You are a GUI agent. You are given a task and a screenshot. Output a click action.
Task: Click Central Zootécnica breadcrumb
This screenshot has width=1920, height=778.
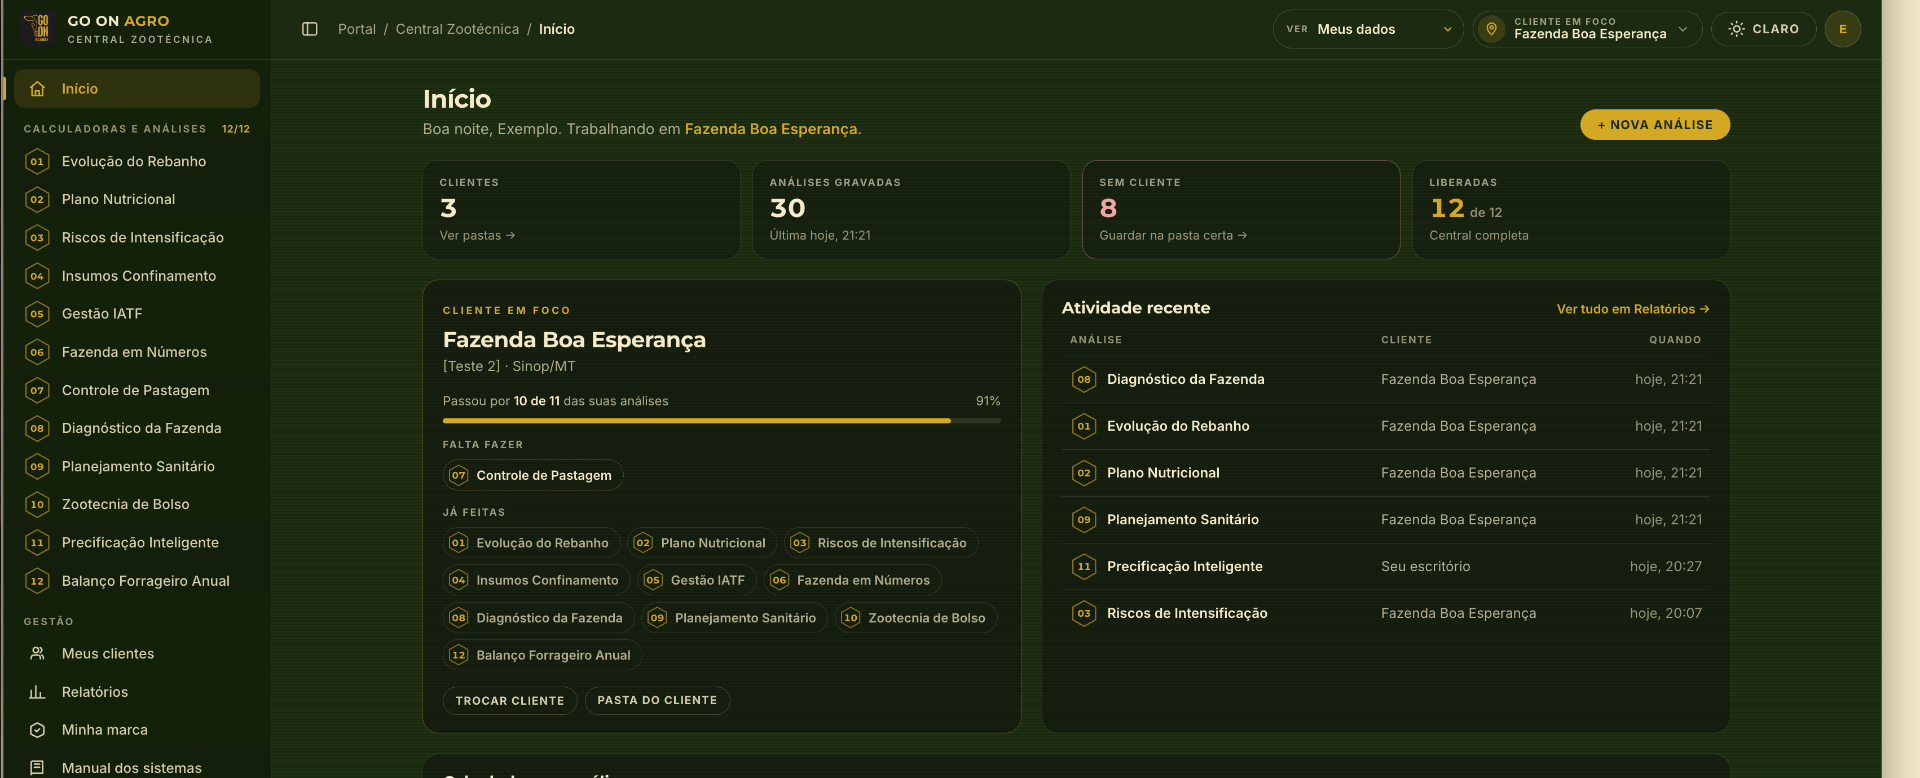point(457,29)
